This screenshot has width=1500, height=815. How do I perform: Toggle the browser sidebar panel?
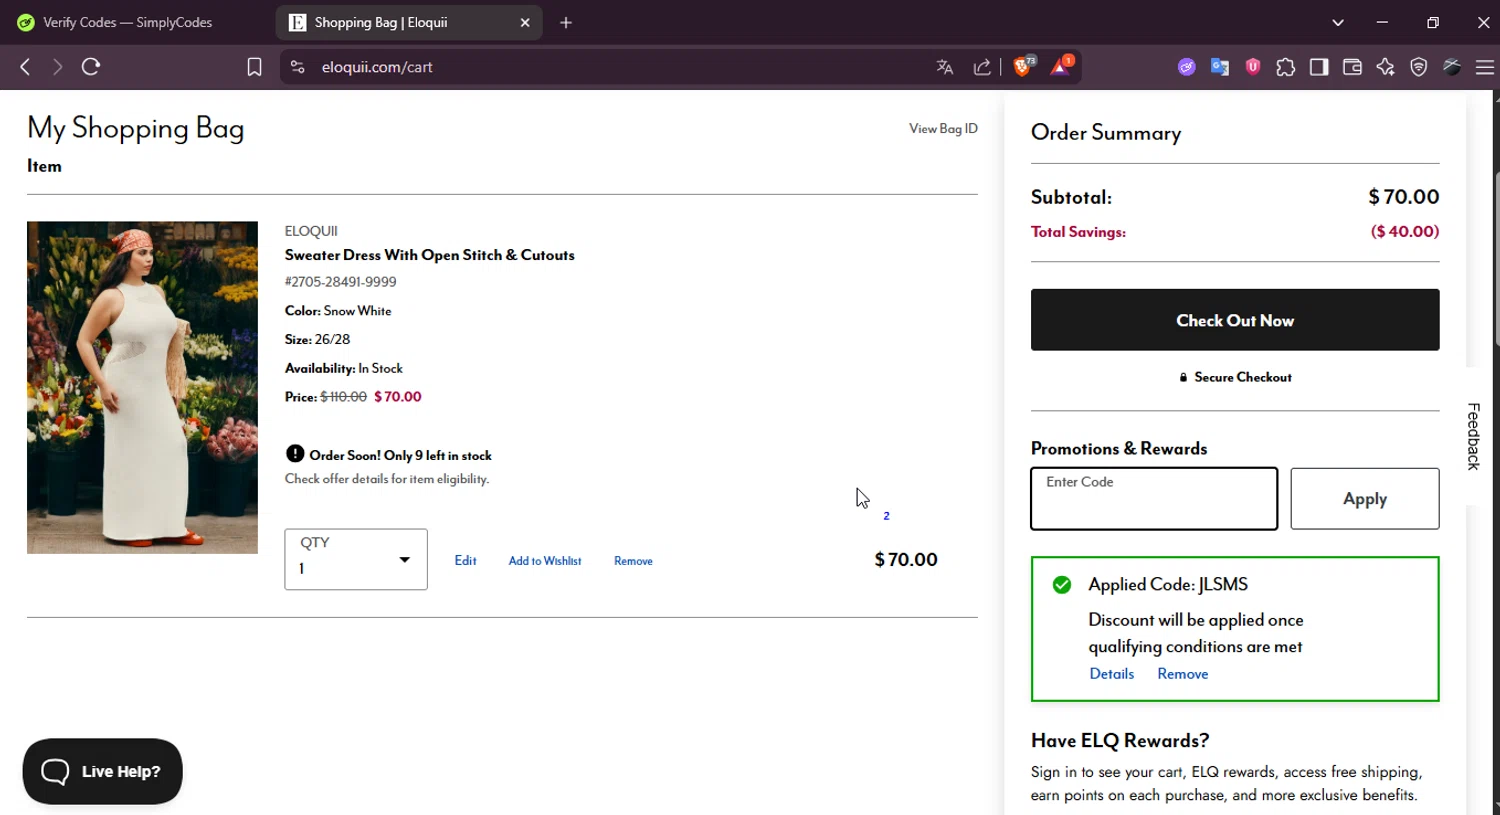(1319, 67)
